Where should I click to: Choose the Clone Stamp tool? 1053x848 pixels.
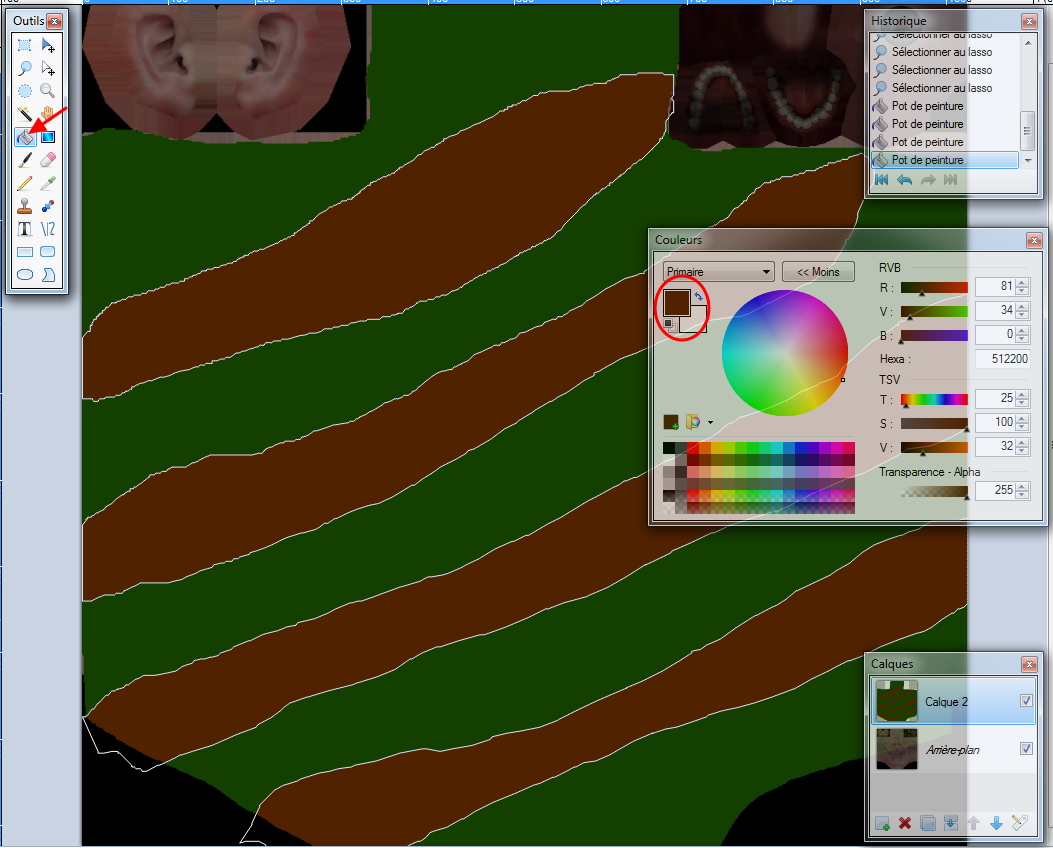pos(25,206)
